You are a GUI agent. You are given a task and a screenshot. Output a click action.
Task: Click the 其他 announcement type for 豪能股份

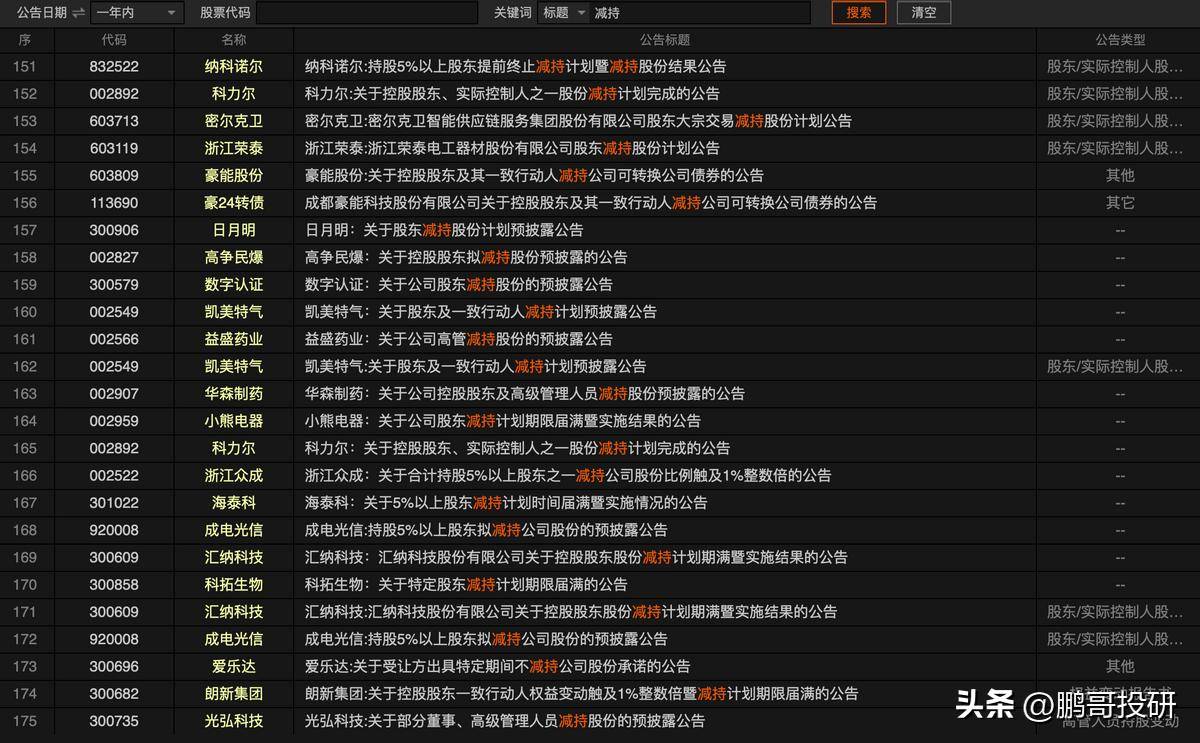(1121, 175)
